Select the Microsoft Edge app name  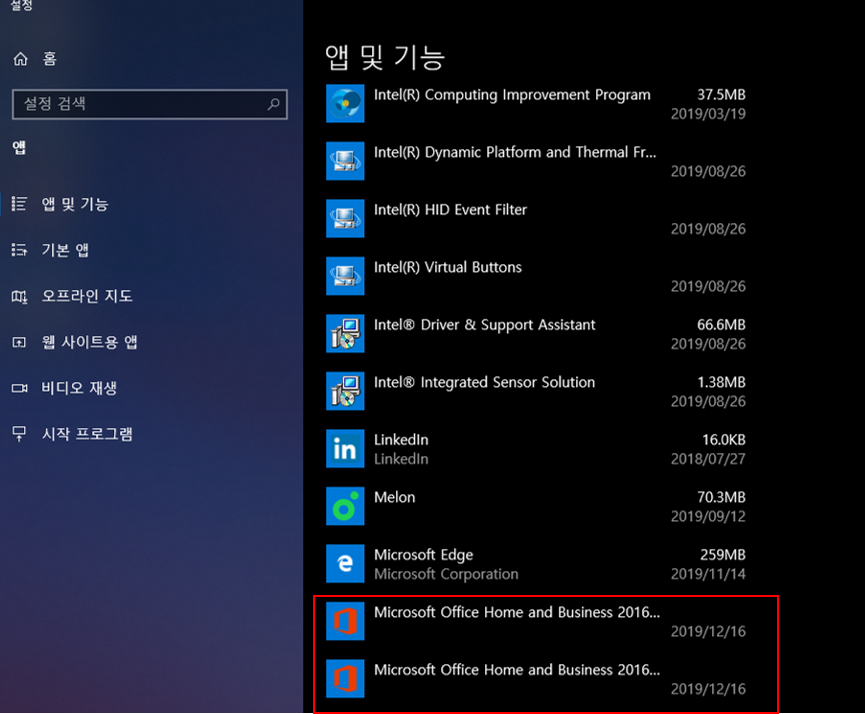tap(424, 555)
